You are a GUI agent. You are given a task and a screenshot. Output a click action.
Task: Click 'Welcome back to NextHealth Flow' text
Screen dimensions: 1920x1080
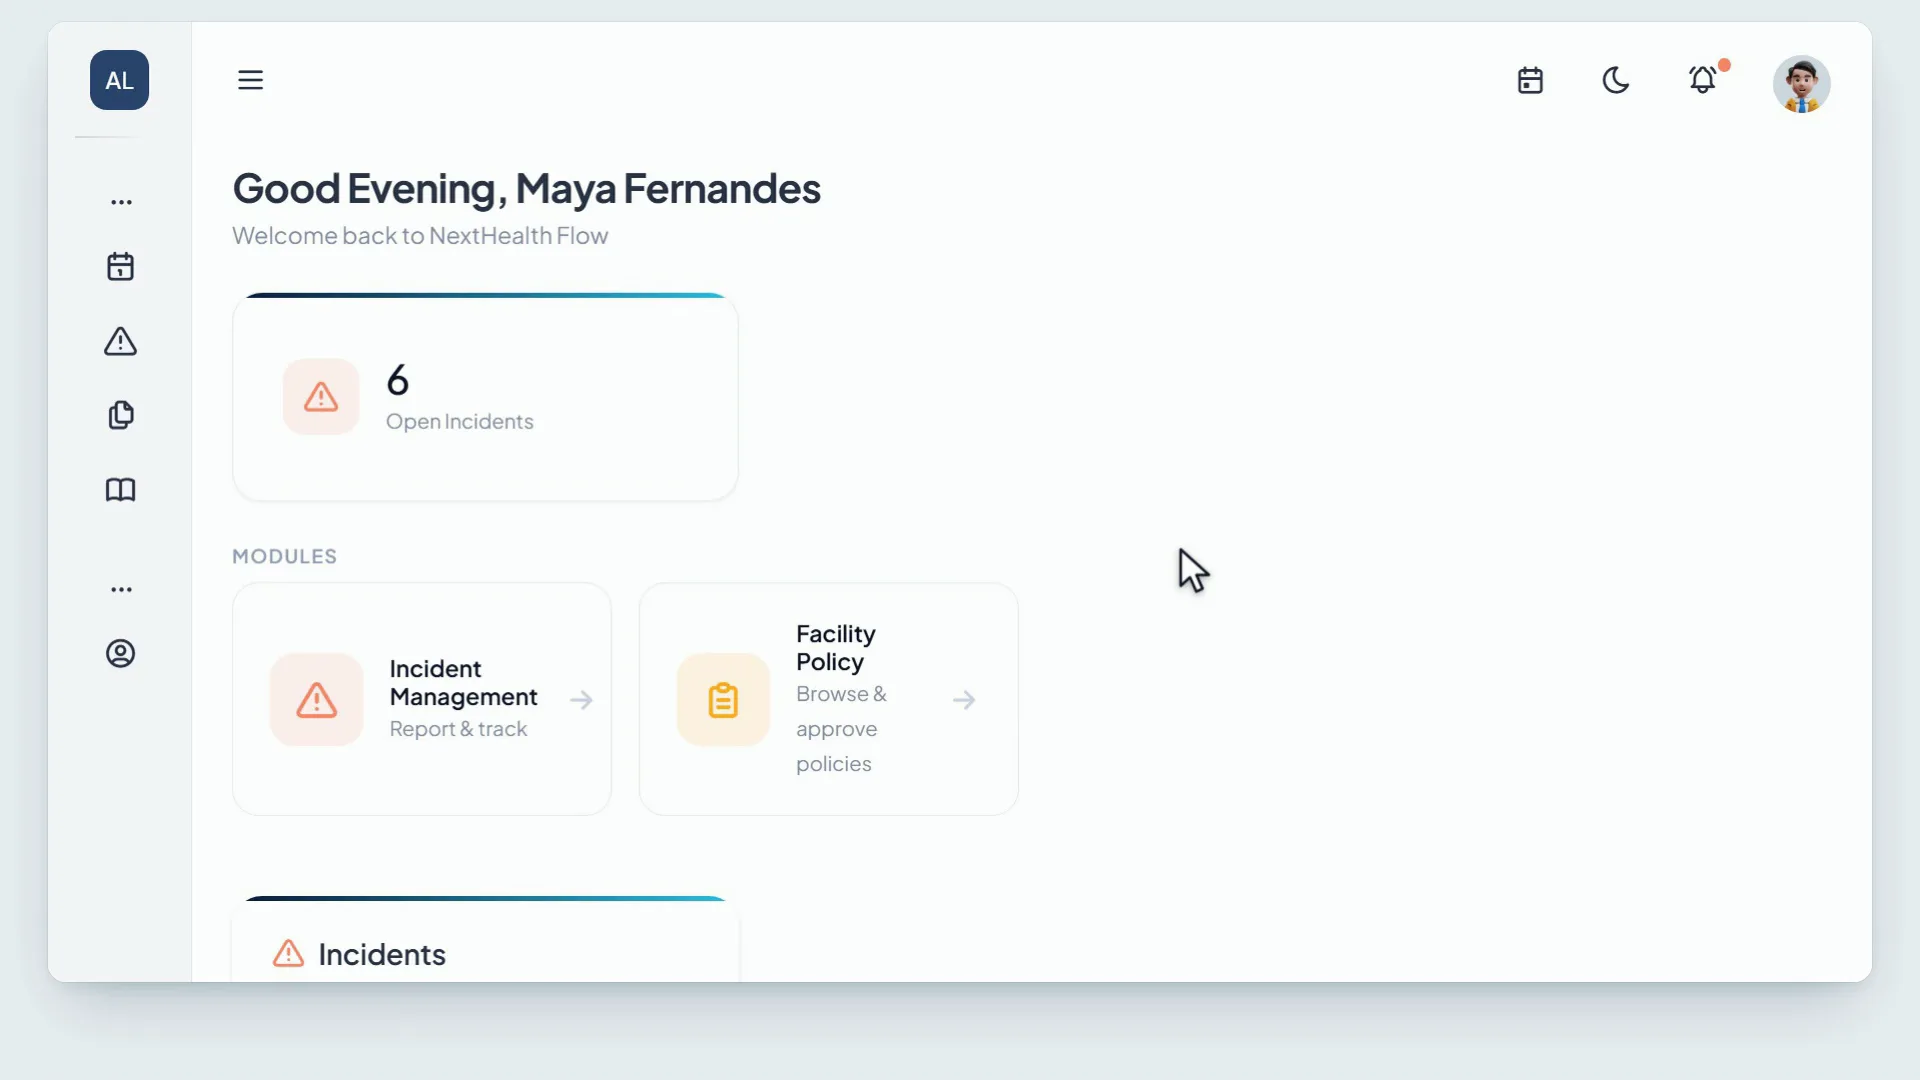(x=420, y=236)
